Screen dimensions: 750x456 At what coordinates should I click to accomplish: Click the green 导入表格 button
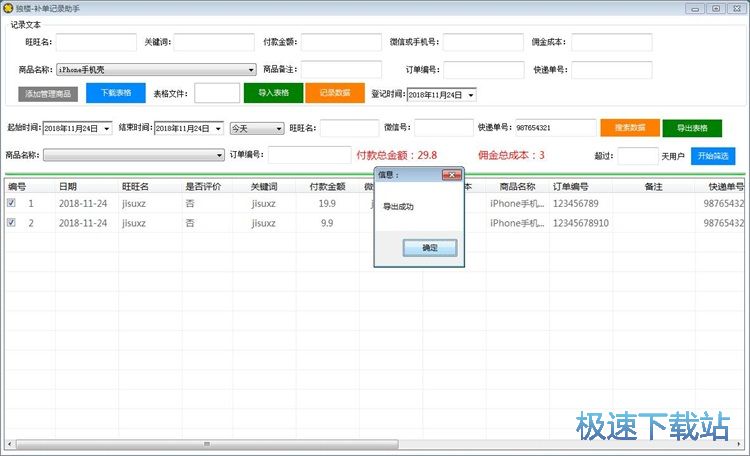click(274, 93)
